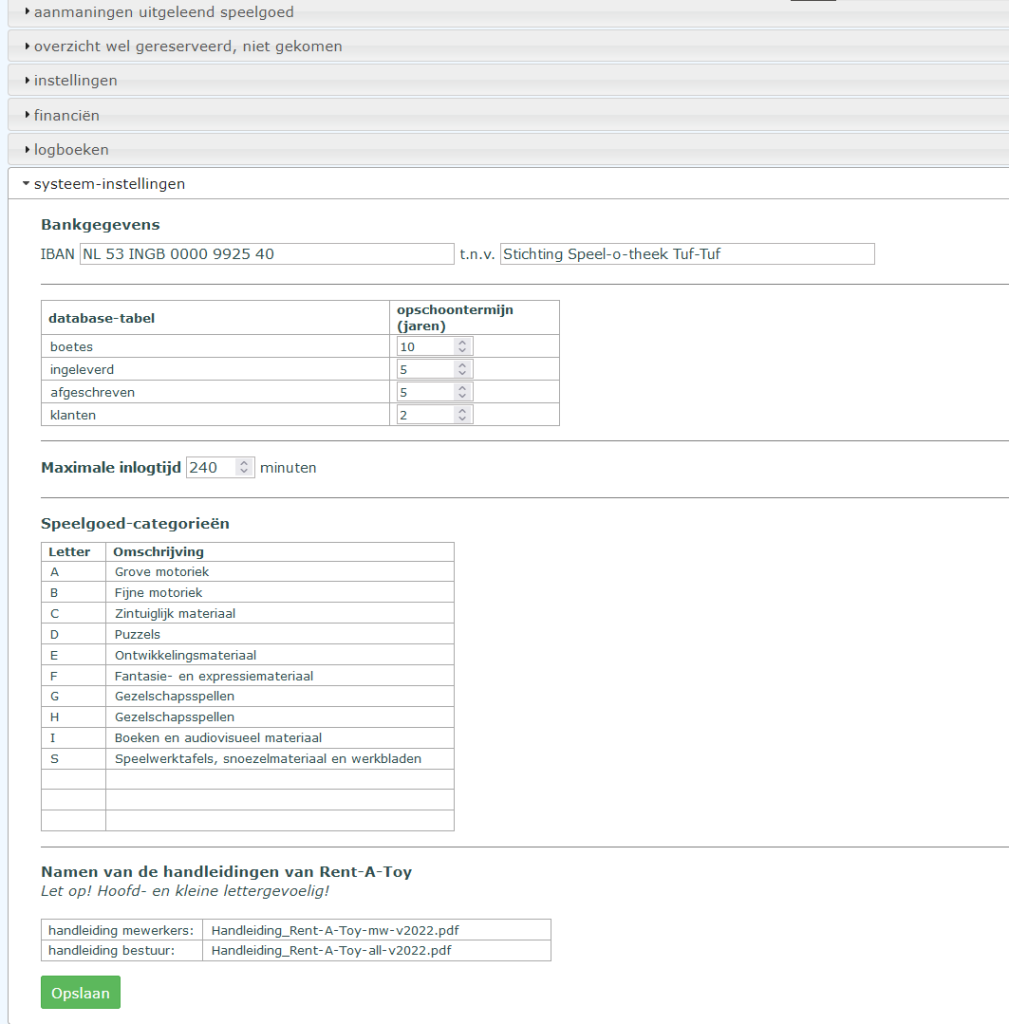This screenshot has width=1009, height=1024.
Task: Save settings with the Opslaan button
Action: [x=80, y=993]
